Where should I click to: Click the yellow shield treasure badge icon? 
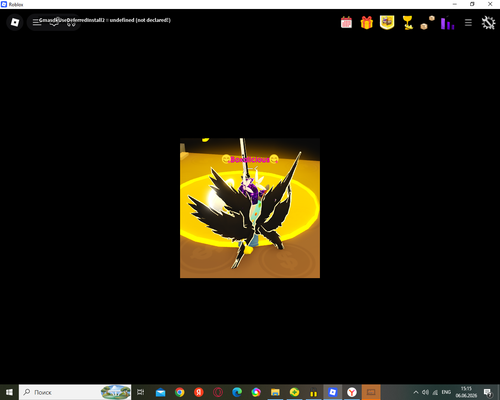(x=387, y=23)
